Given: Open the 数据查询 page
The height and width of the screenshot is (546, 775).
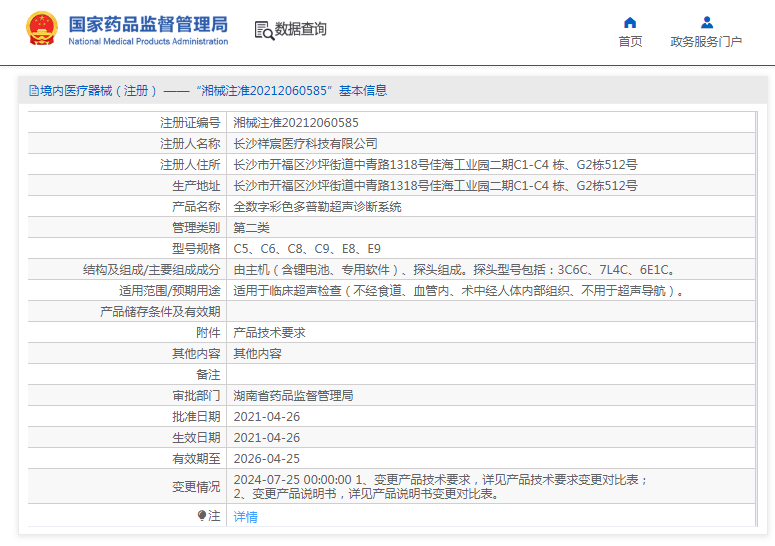Looking at the screenshot, I should tap(301, 29).
